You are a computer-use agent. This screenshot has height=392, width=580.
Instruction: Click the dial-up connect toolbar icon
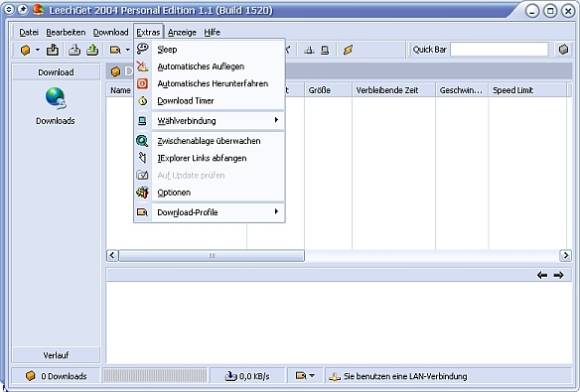click(309, 50)
